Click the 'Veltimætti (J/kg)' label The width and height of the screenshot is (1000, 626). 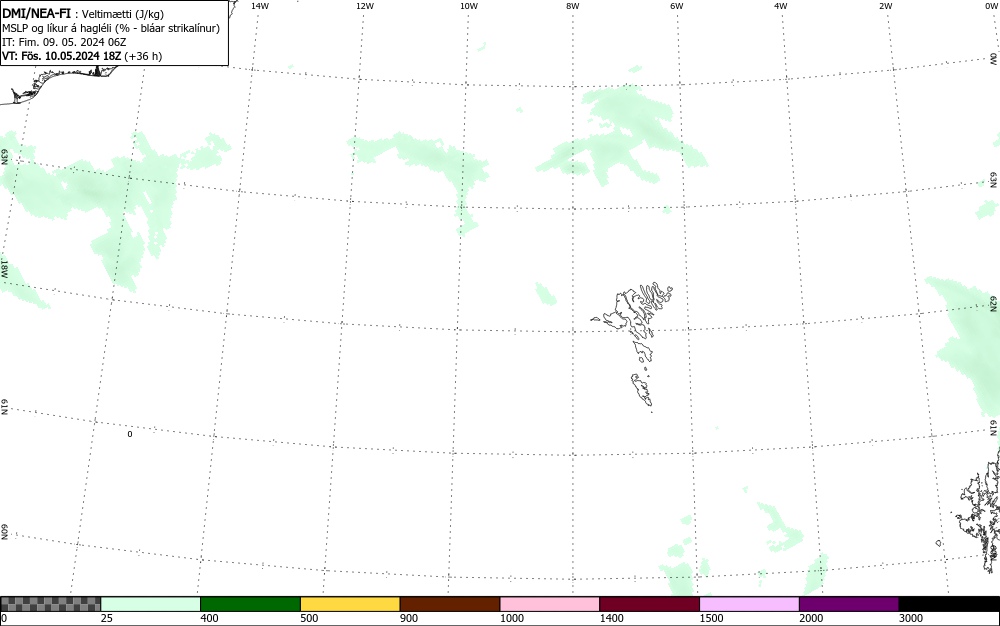point(122,14)
